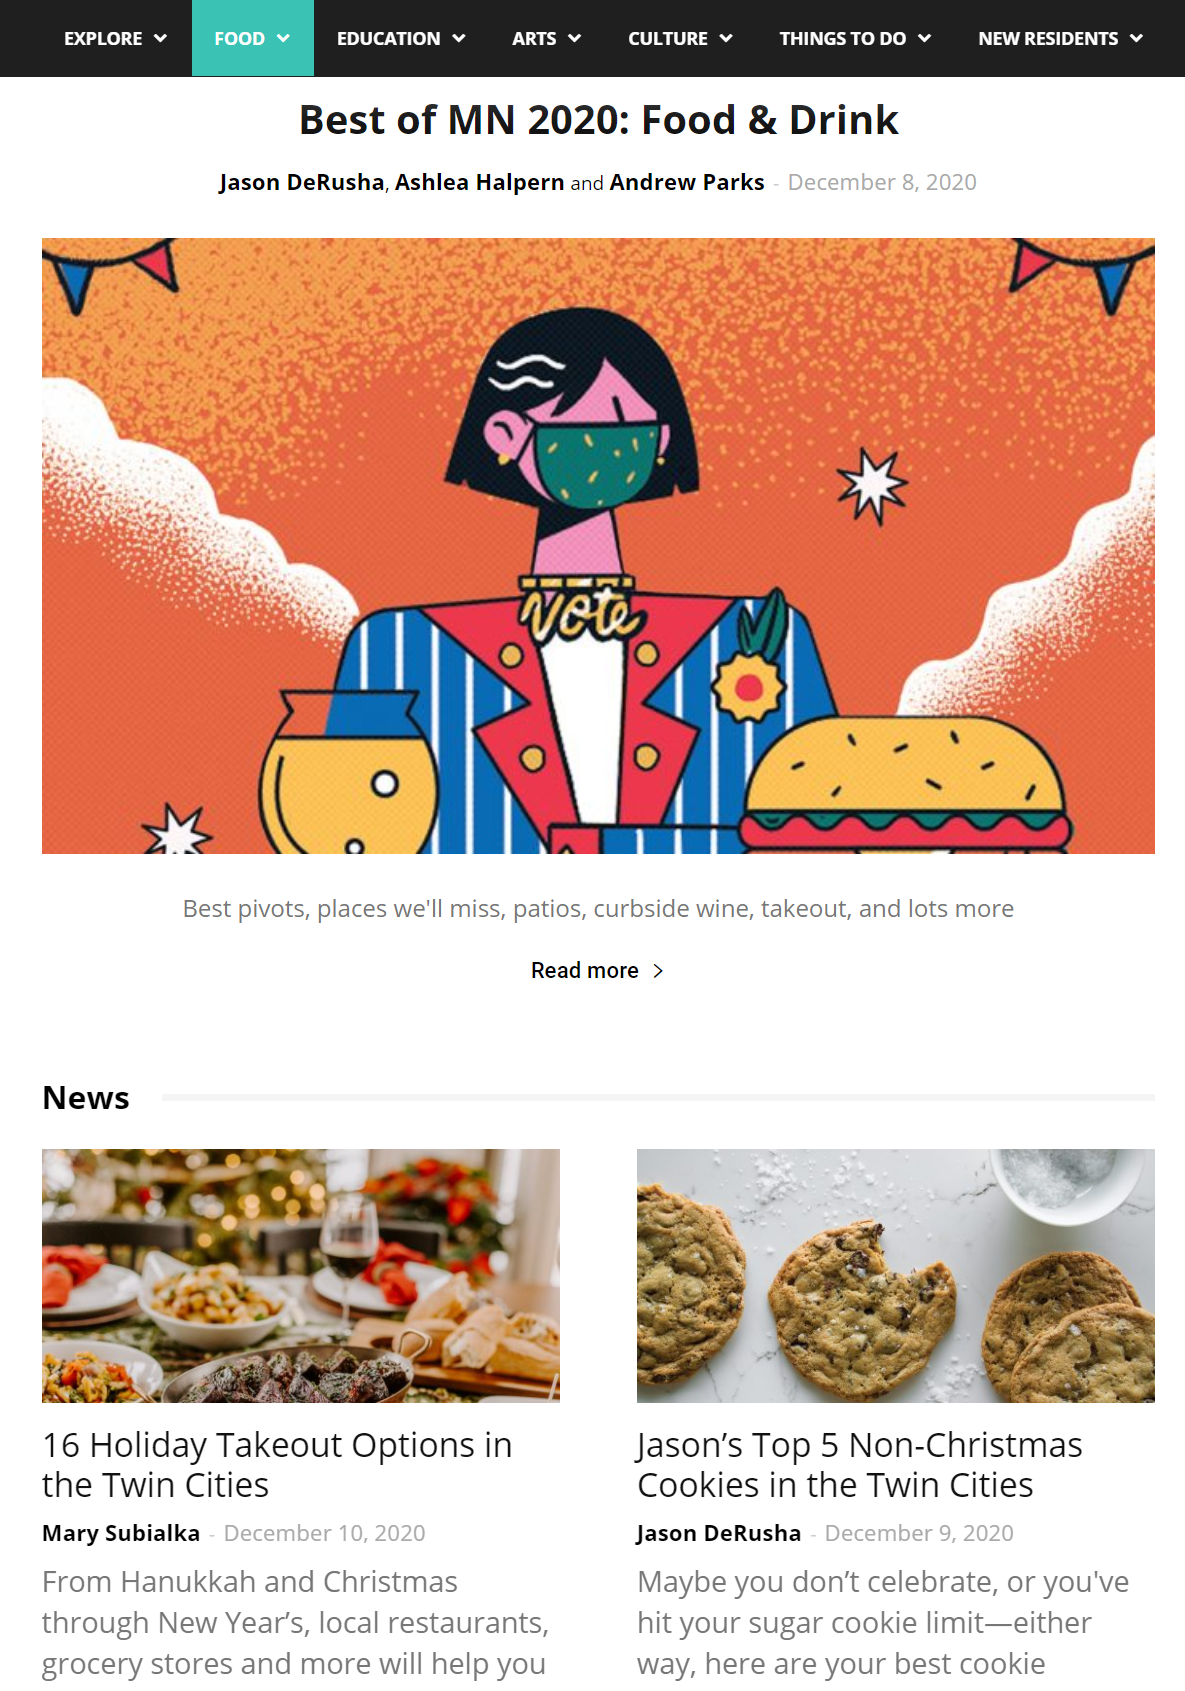
Task: Click the Culture dropdown chevron
Action: pos(726,39)
